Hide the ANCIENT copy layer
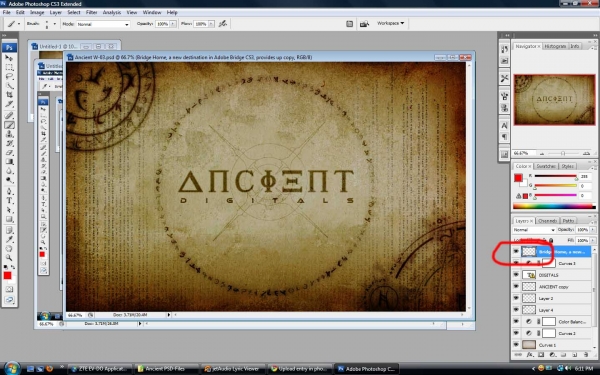The height and width of the screenshot is (375, 600). tap(516, 286)
